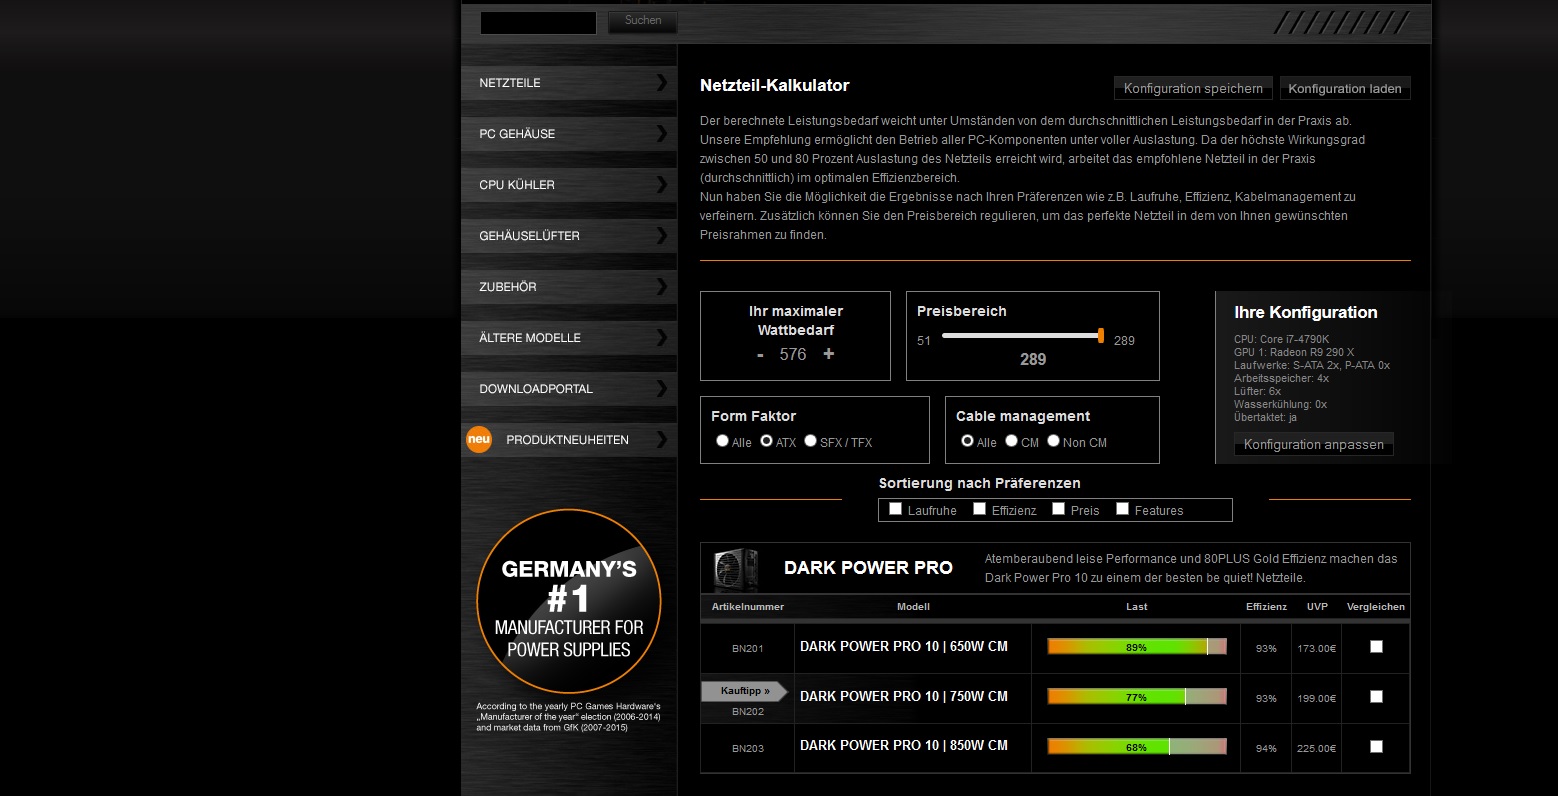Choose CM cable management option
Screen dimensions: 1558x796
pos(1011,441)
